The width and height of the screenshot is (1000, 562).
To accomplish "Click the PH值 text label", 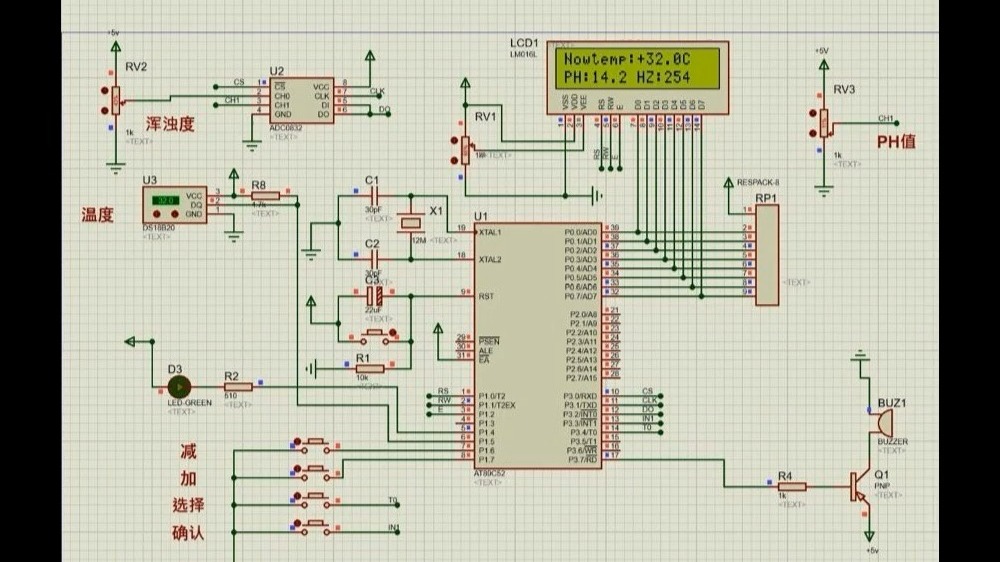I will tap(896, 142).
